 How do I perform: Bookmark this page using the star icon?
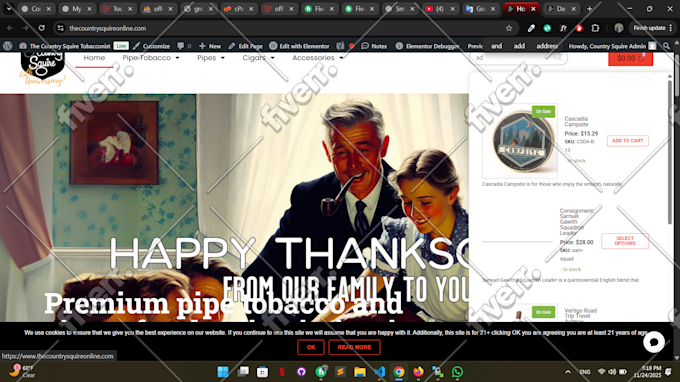tap(509, 28)
